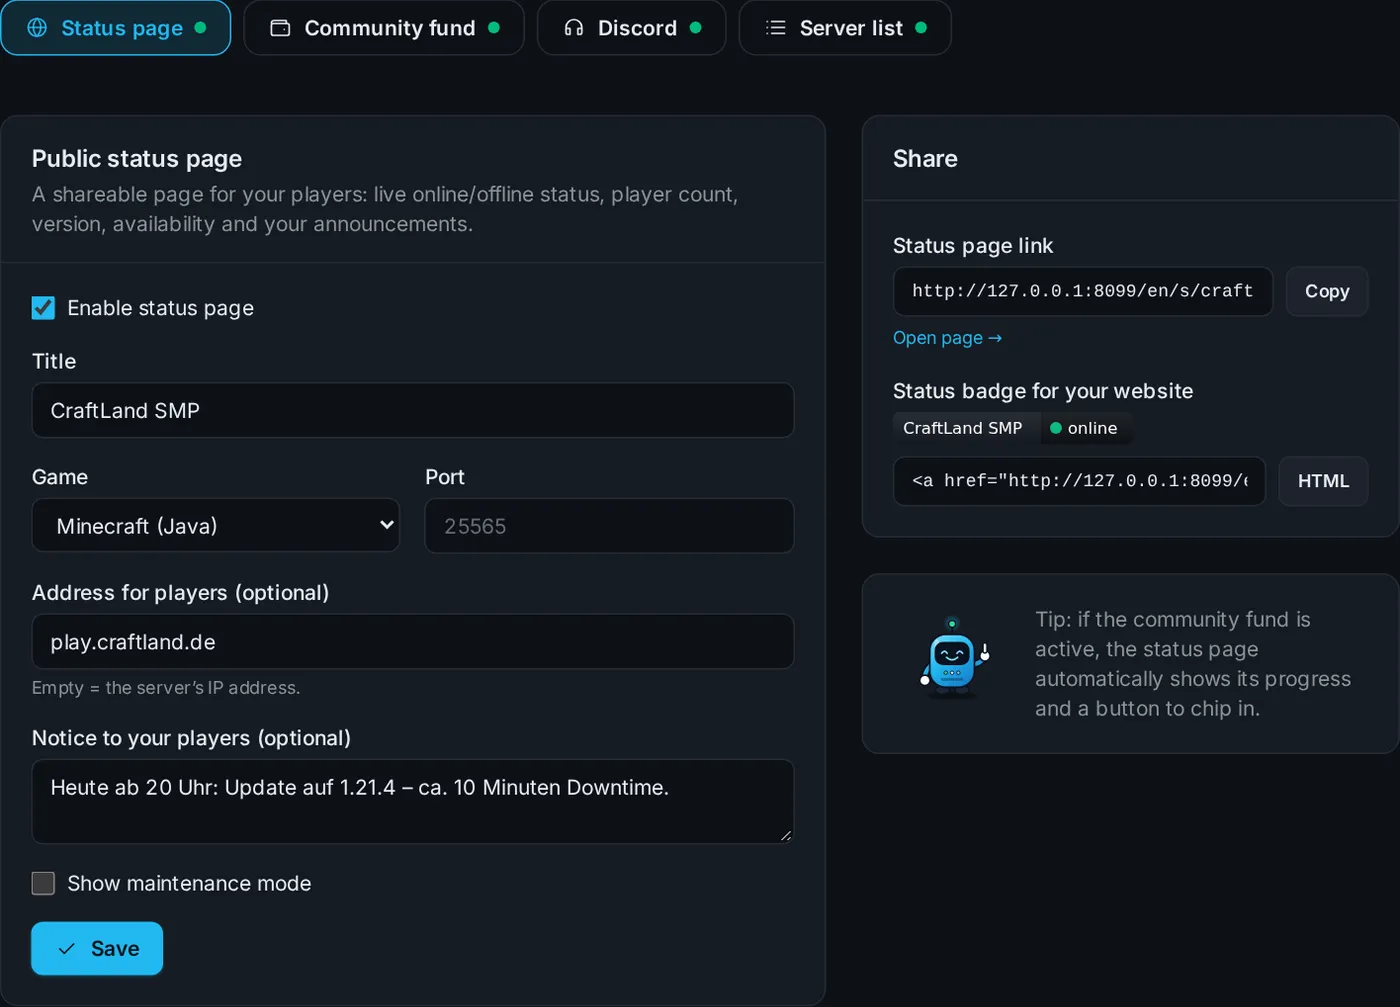Click the badge HTML code snippet field

click(1079, 481)
